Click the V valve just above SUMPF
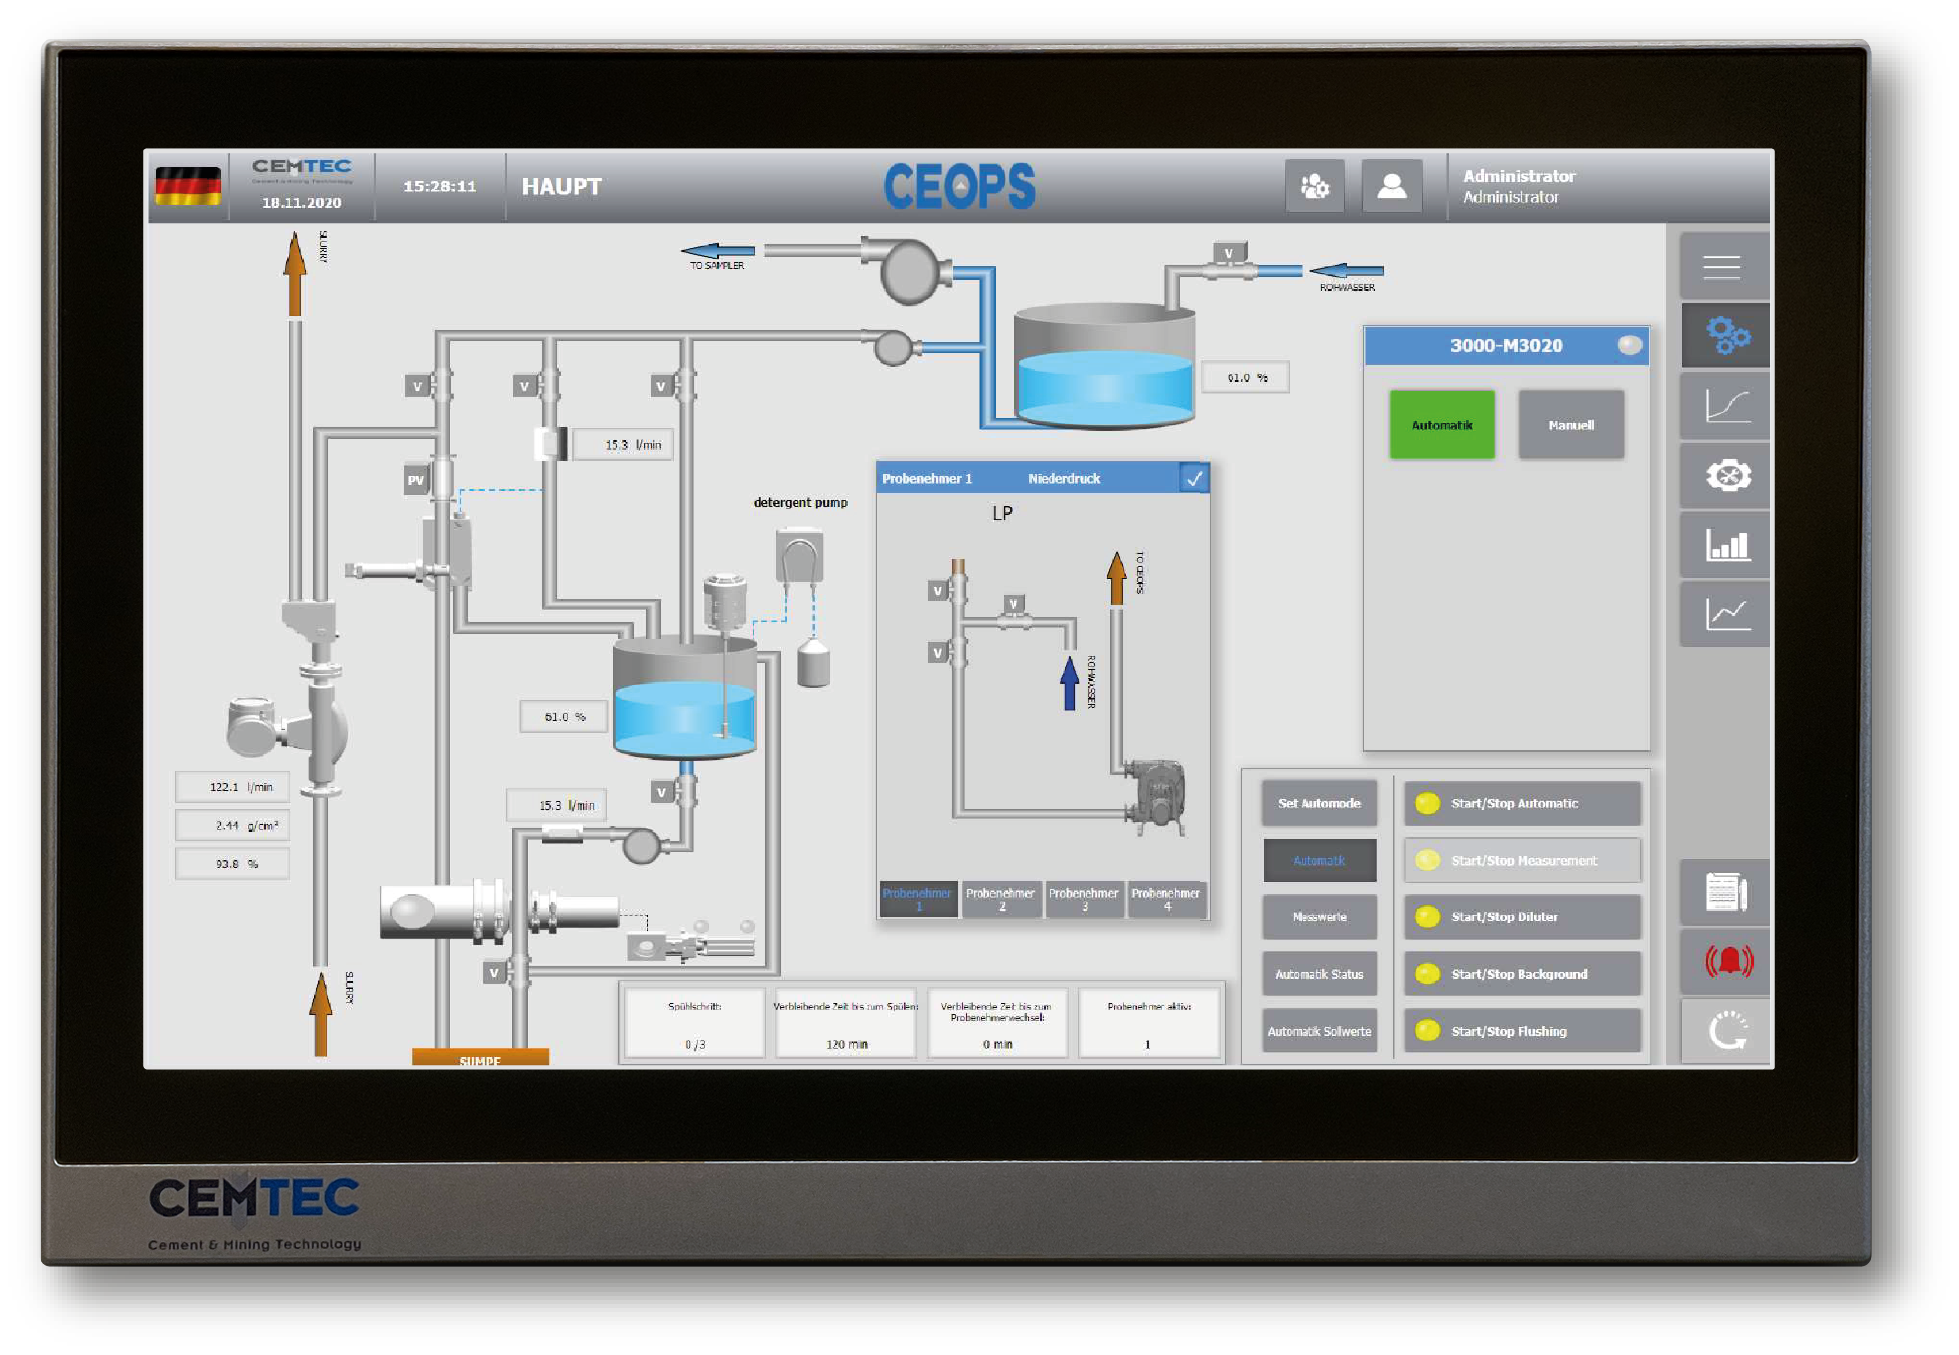Screen dimensions: 1959x1355 point(494,972)
